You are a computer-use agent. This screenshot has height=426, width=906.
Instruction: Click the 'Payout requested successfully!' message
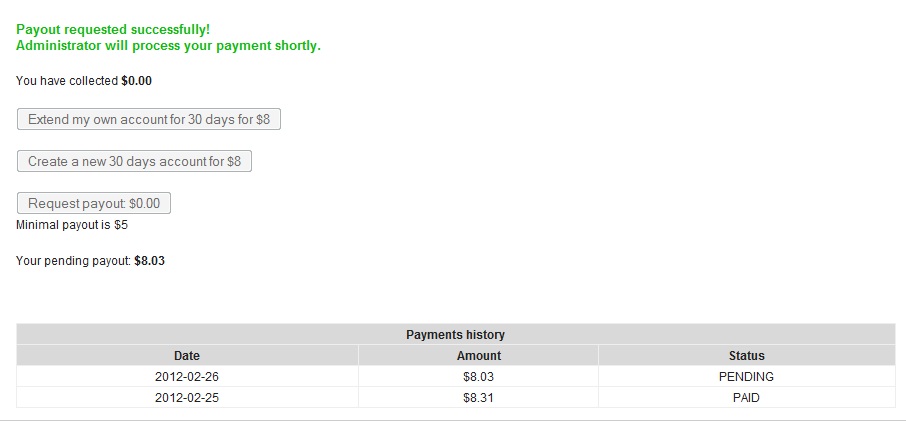pyautogui.click(x=113, y=30)
